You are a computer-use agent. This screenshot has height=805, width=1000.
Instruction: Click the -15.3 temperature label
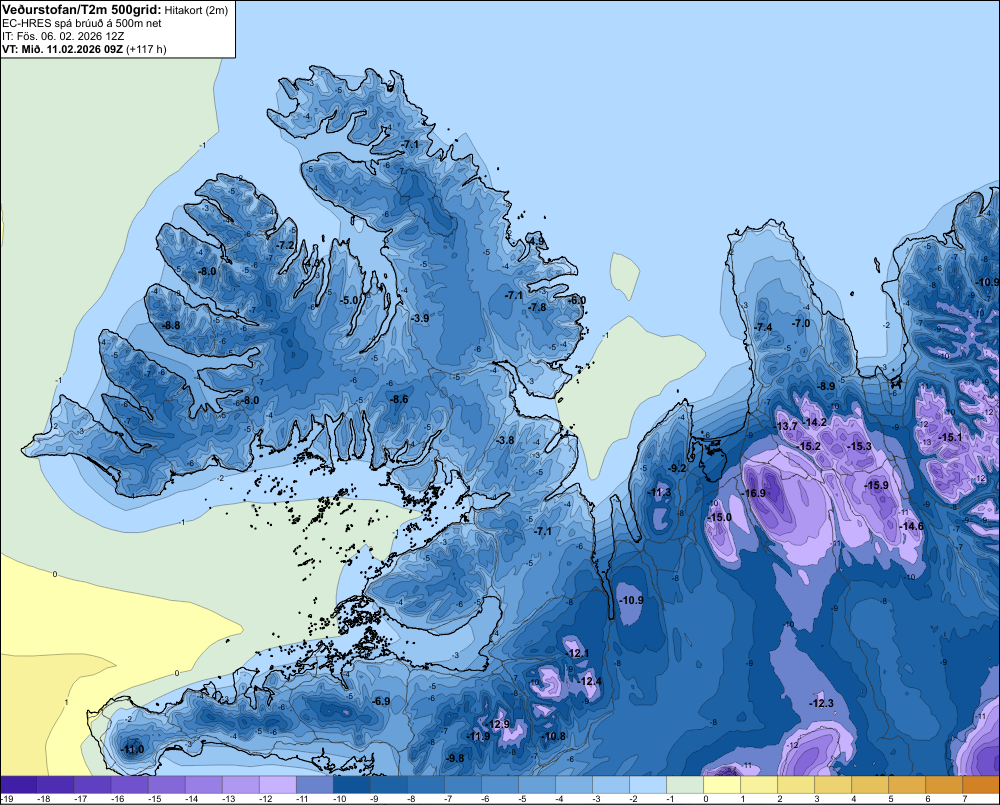pyautogui.click(x=860, y=447)
